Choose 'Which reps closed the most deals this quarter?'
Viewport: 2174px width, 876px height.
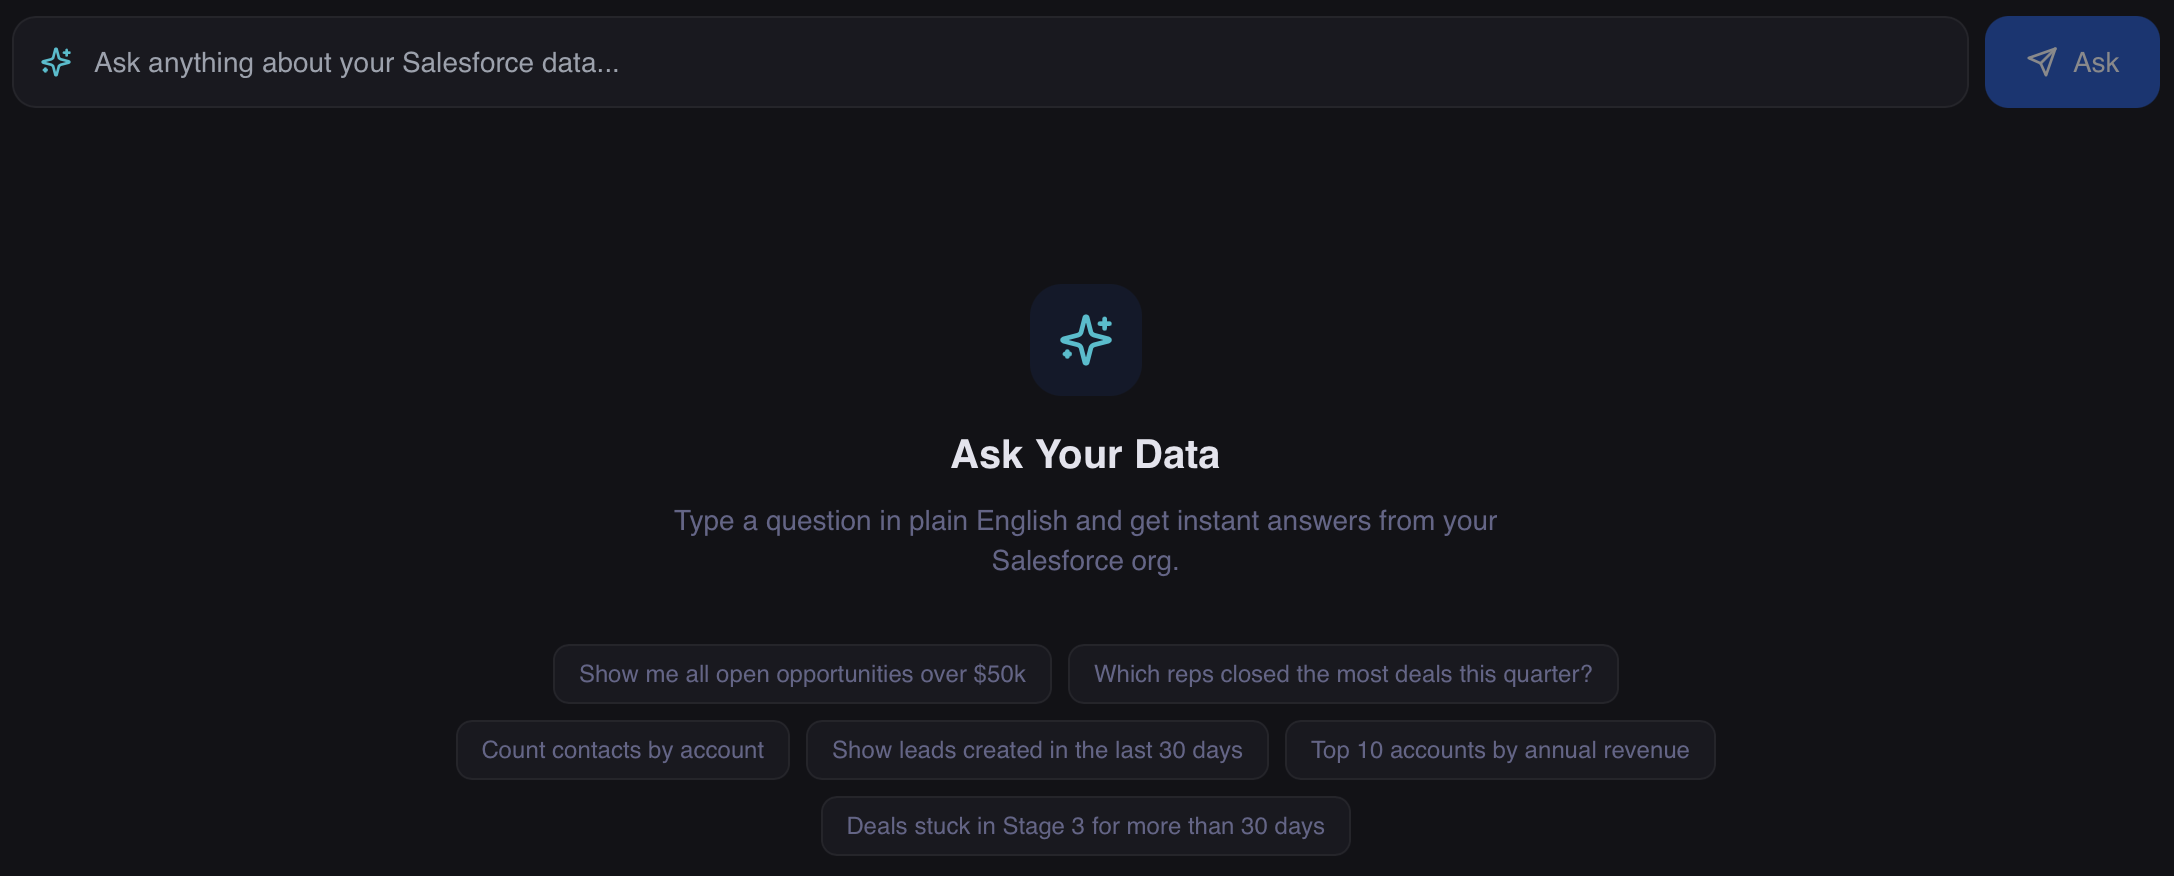(1342, 674)
